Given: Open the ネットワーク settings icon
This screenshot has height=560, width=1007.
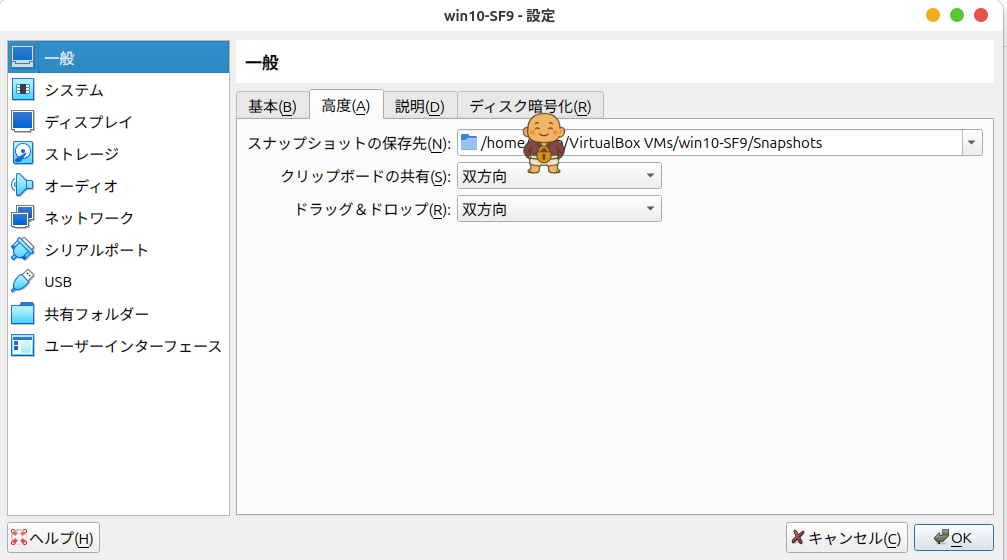Looking at the screenshot, I should click(x=23, y=218).
